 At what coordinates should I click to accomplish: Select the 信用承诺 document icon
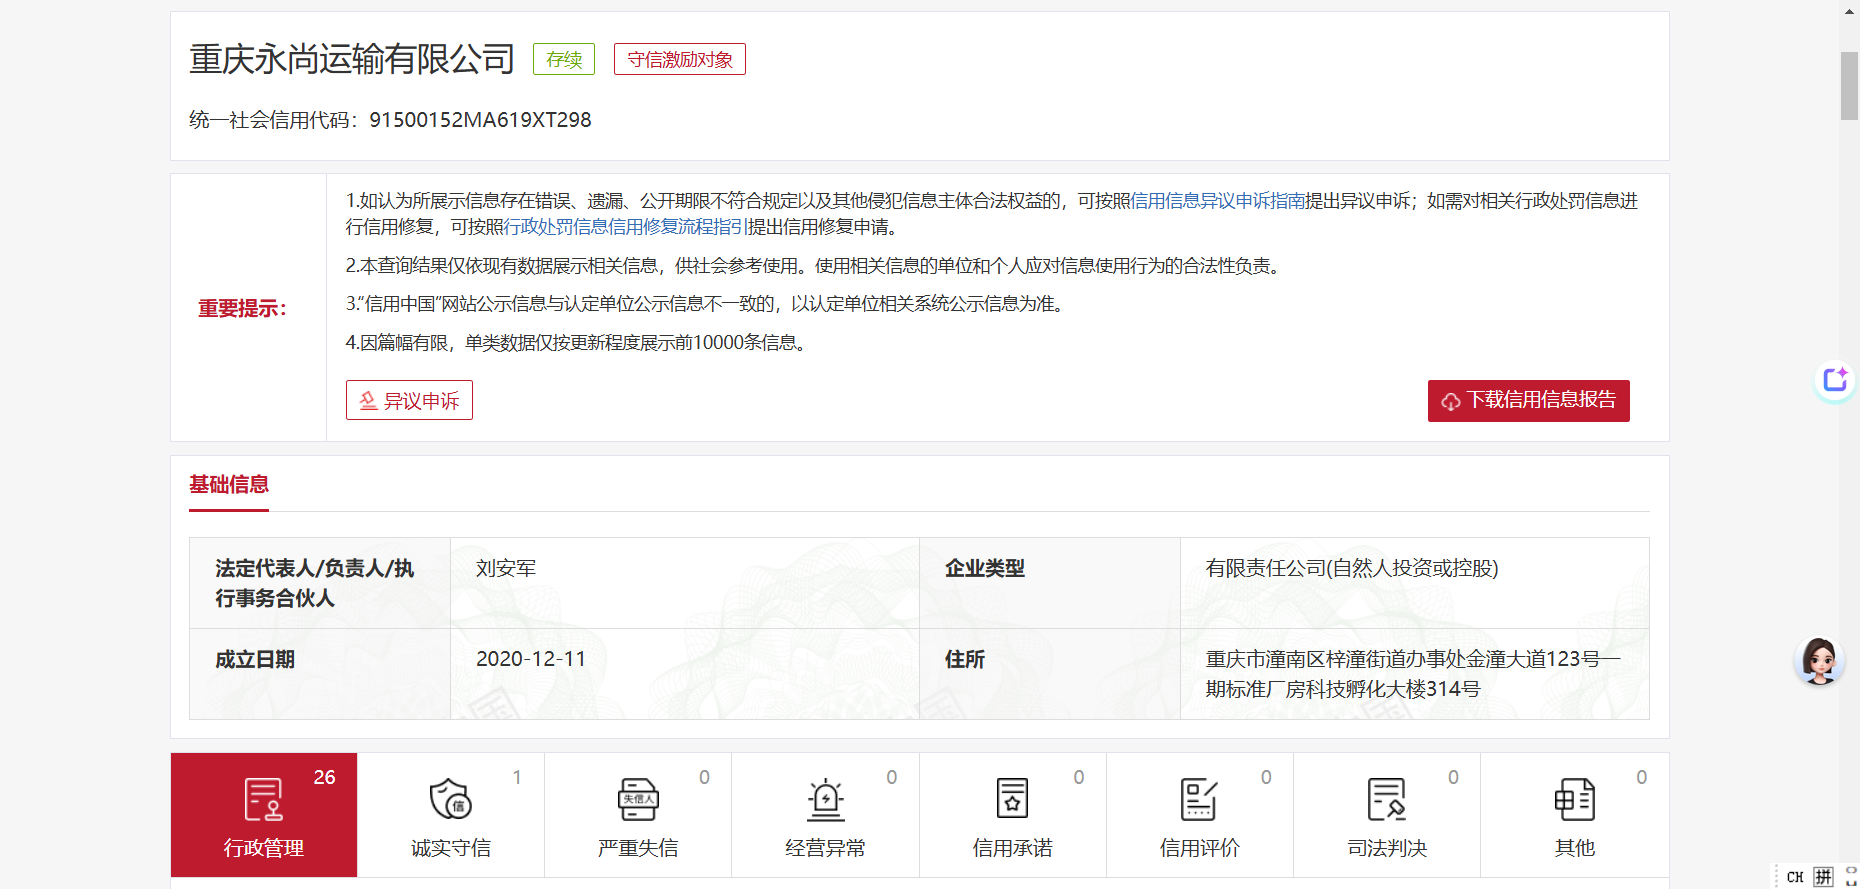tap(1012, 800)
